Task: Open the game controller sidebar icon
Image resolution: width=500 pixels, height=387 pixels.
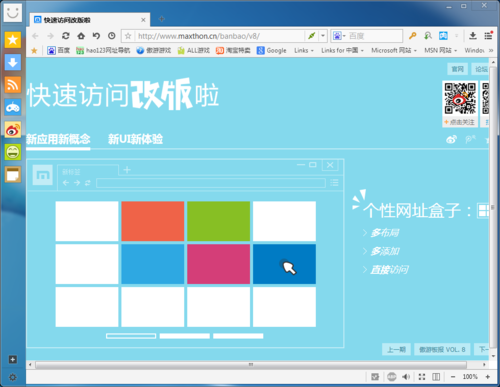Action: 13,107
